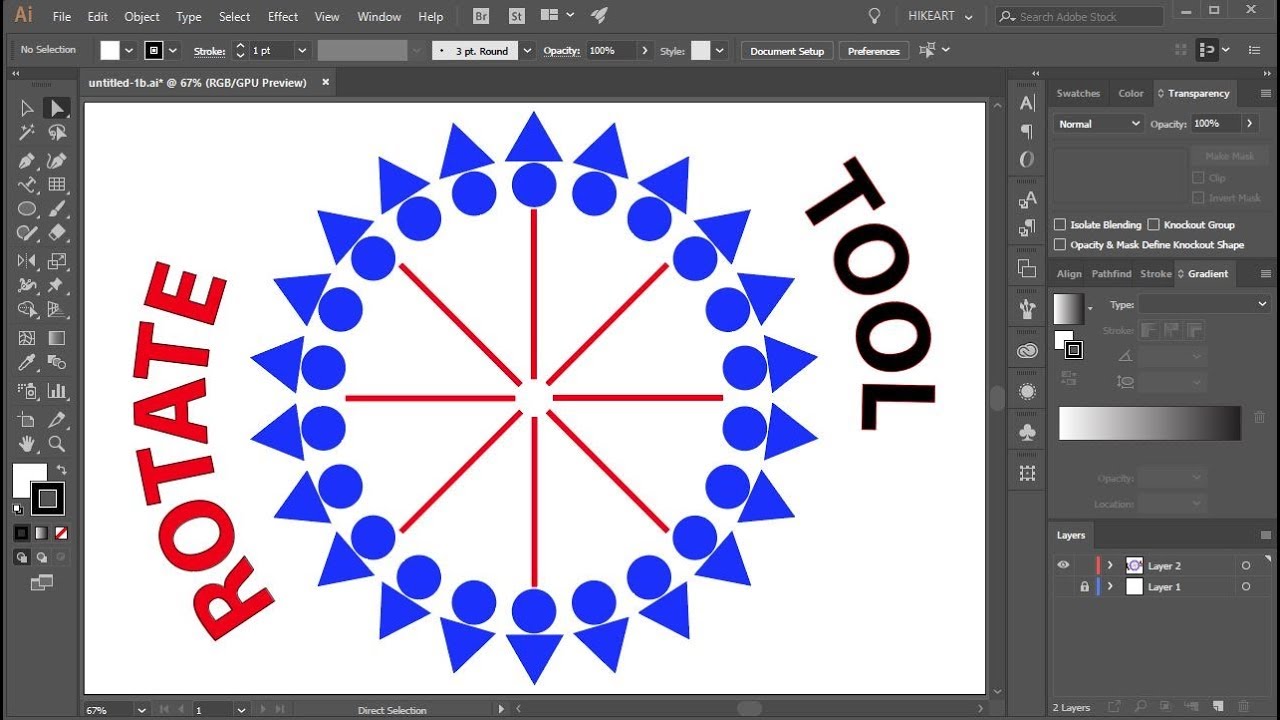Pick the Pen tool
The image size is (1280, 720).
pyautogui.click(x=27, y=160)
